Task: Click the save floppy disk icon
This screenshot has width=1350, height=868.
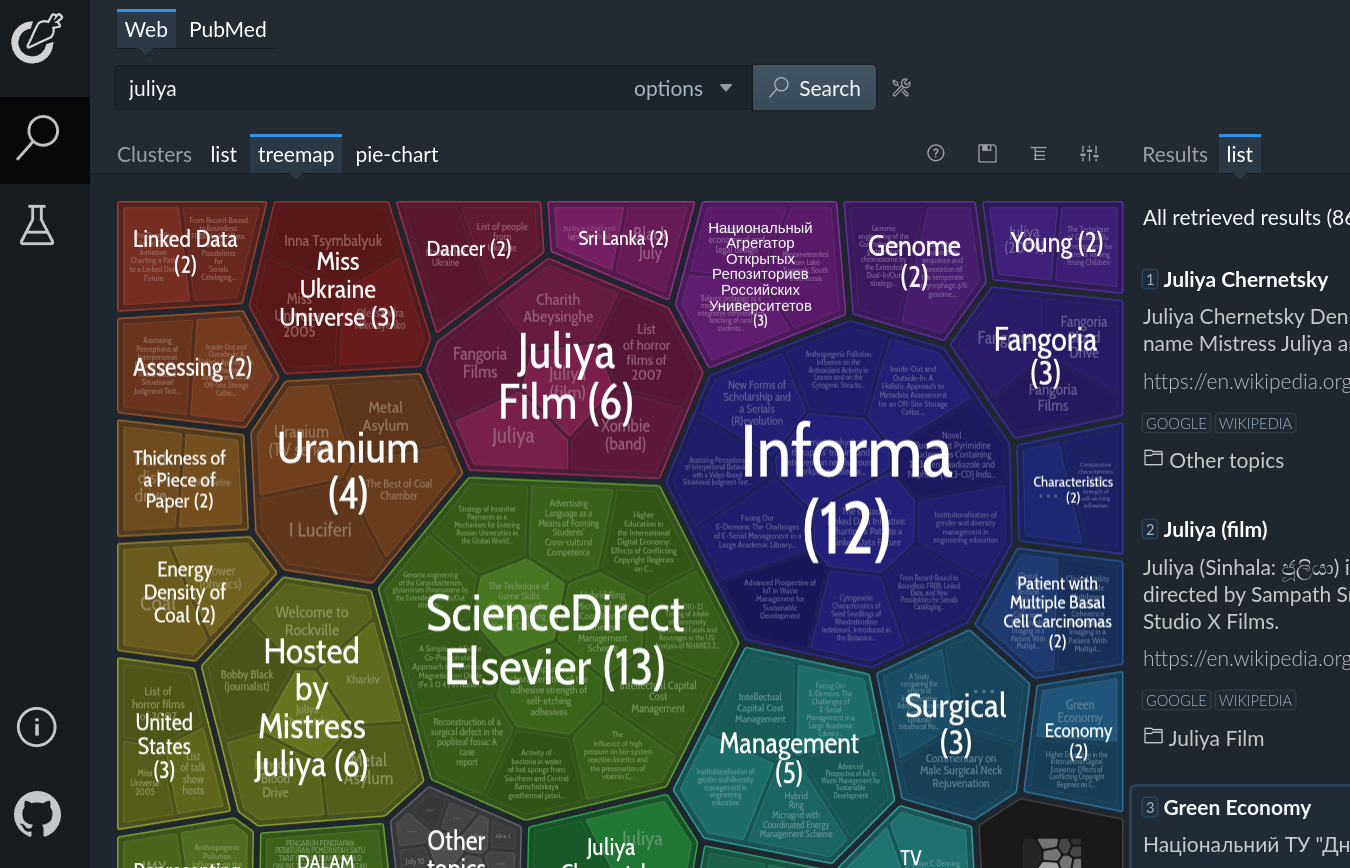Action: pyautogui.click(x=987, y=153)
